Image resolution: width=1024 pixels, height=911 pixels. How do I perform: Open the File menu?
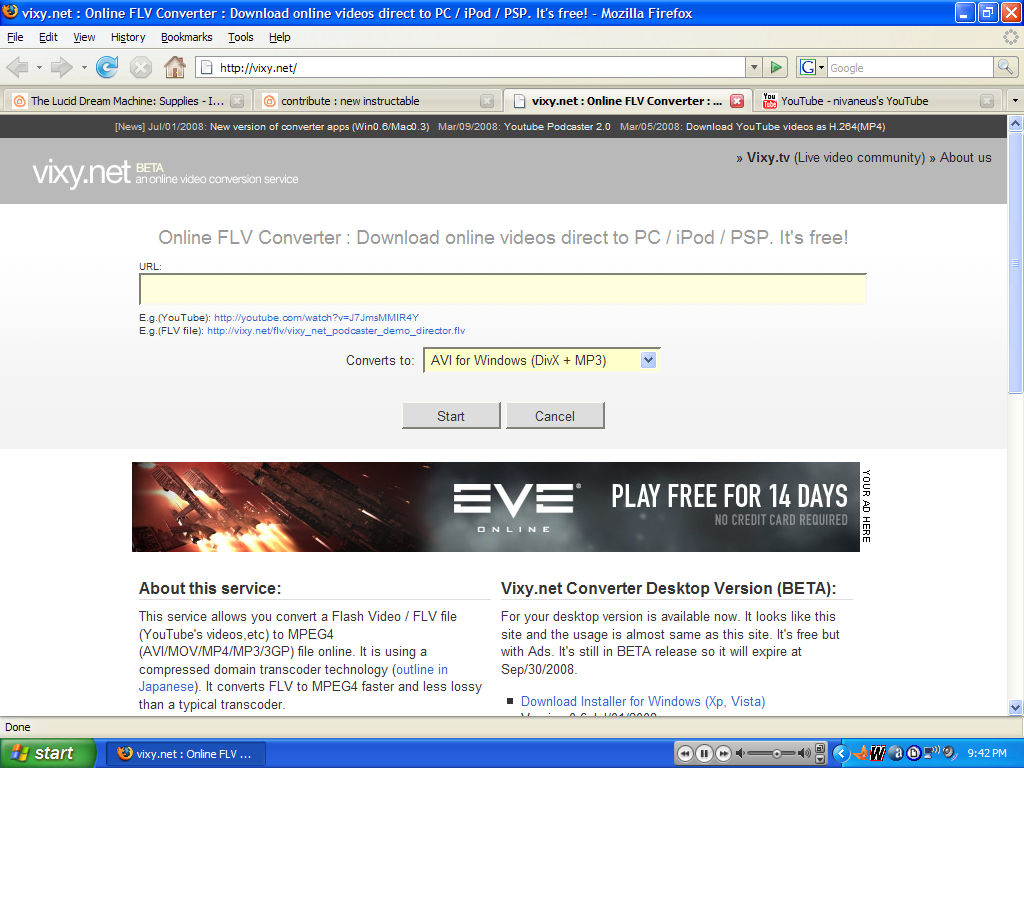pos(15,37)
